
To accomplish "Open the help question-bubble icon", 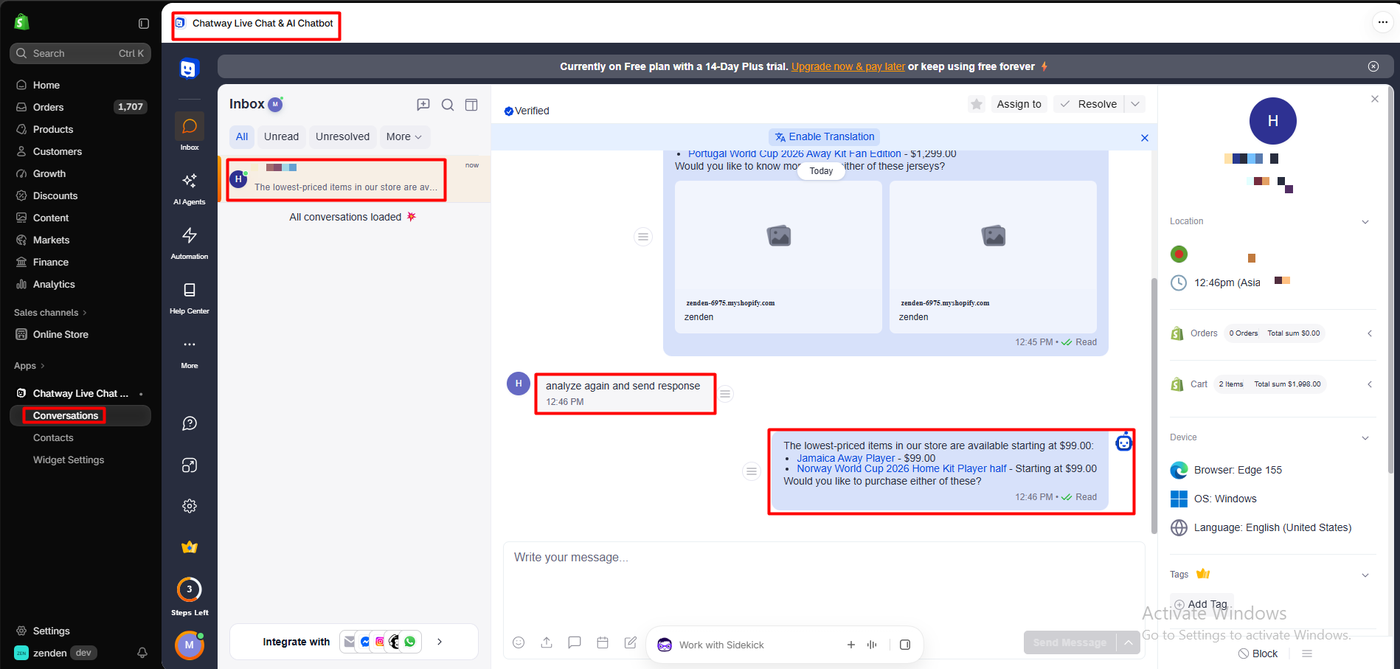I will (x=189, y=424).
